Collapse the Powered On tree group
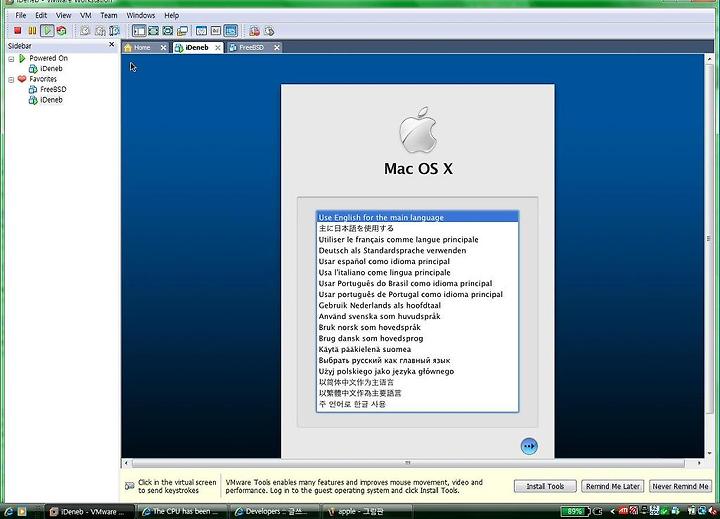The image size is (720, 519). pyautogui.click(x=11, y=59)
